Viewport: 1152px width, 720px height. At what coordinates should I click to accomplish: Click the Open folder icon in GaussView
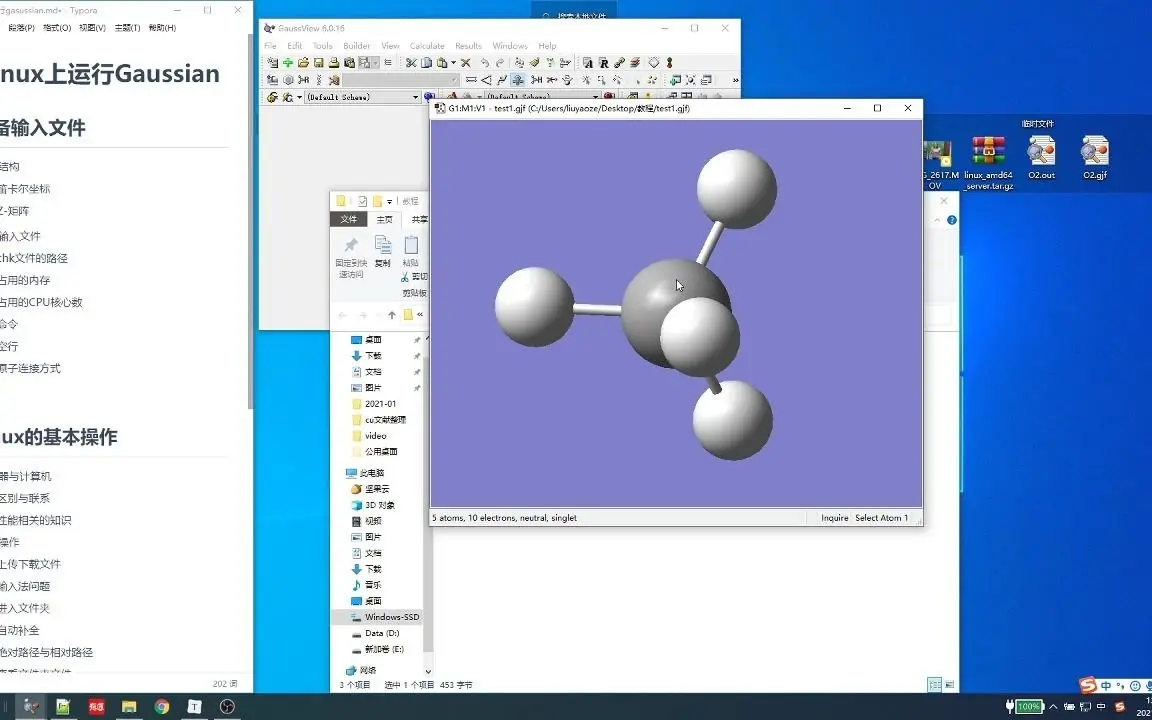[x=303, y=62]
